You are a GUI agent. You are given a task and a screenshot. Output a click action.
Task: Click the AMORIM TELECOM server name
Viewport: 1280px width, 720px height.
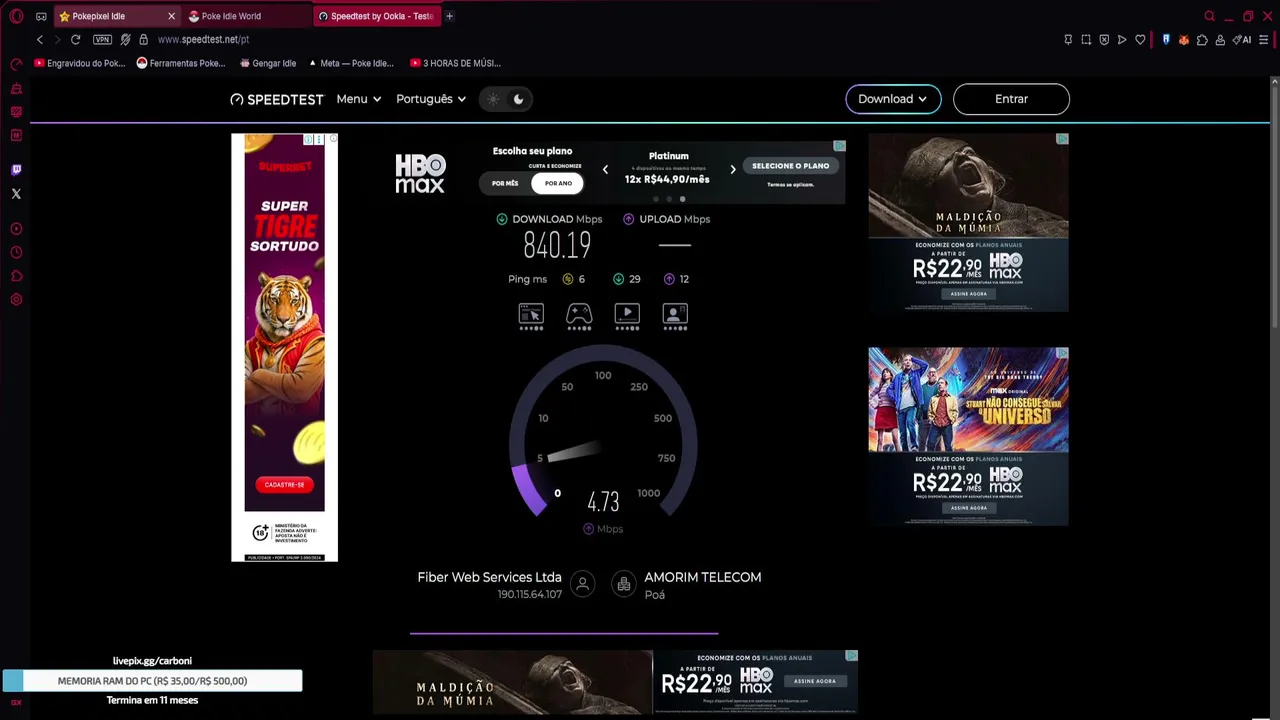point(702,577)
